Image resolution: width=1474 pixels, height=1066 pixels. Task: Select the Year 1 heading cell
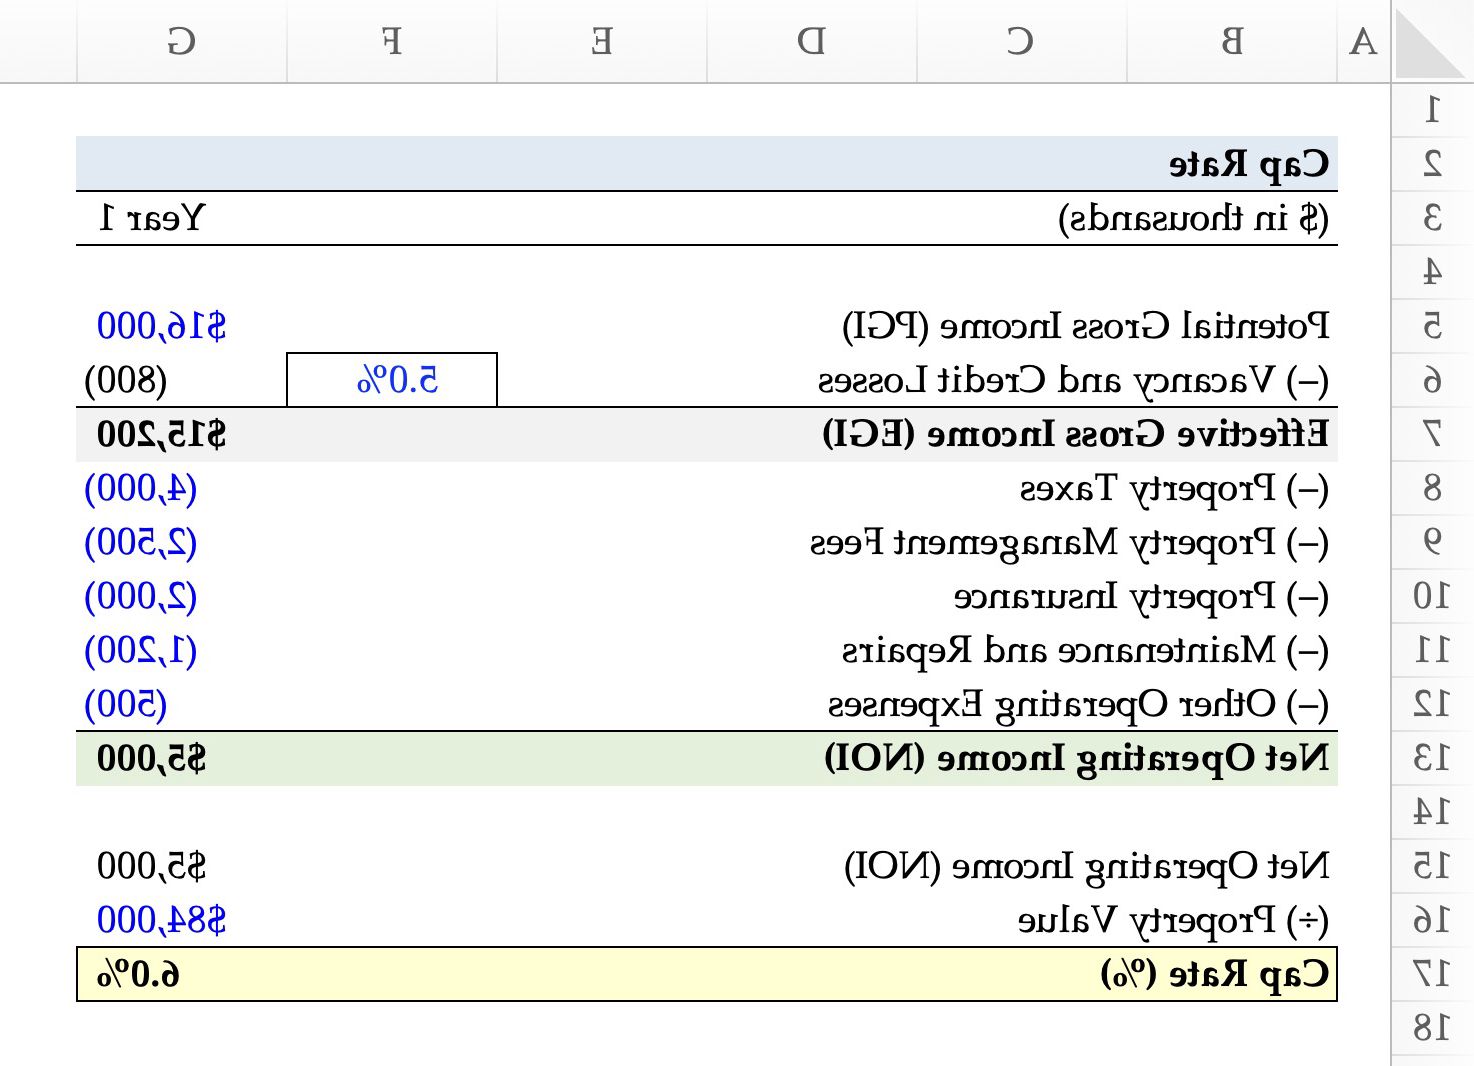152,218
